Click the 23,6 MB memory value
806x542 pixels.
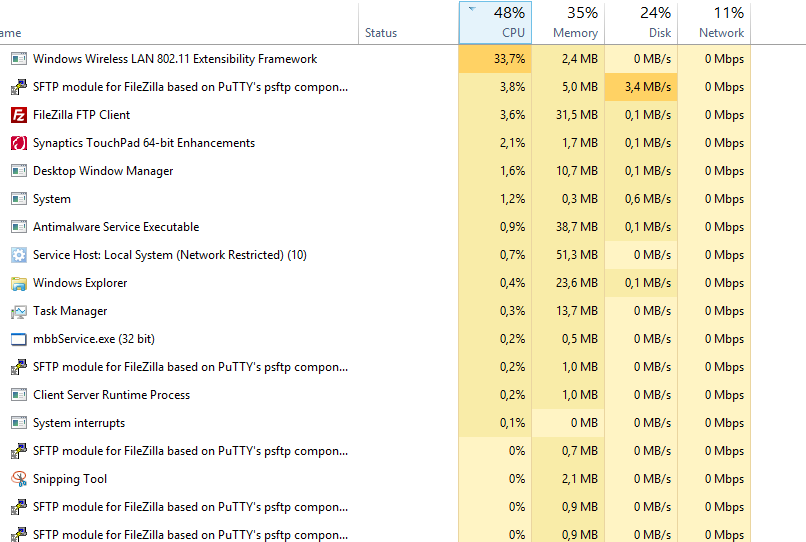577,283
